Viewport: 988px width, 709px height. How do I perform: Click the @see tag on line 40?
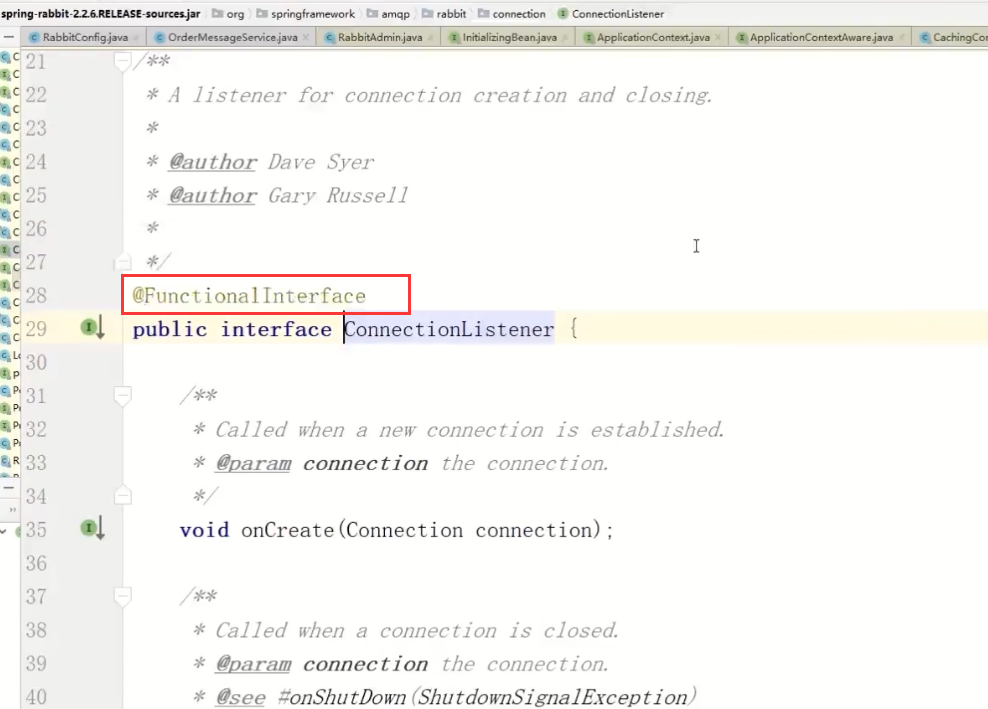[241, 697]
